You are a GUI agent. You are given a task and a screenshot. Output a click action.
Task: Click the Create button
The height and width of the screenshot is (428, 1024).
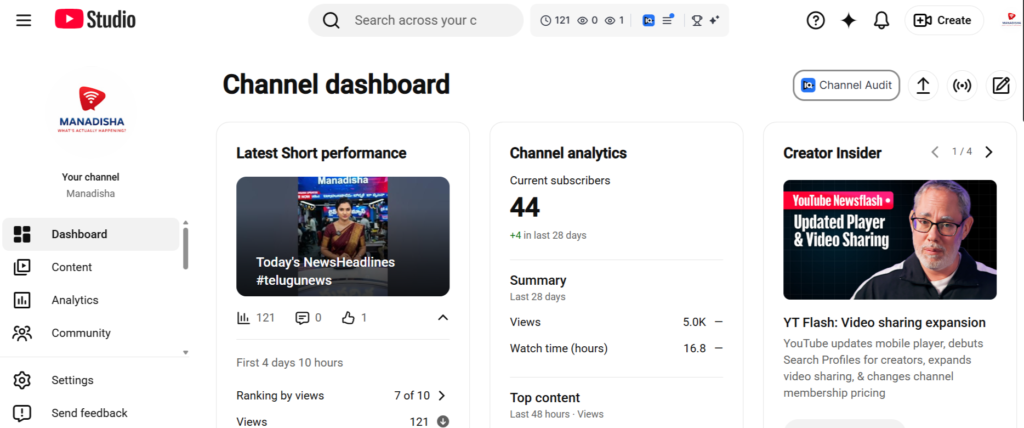[944, 20]
